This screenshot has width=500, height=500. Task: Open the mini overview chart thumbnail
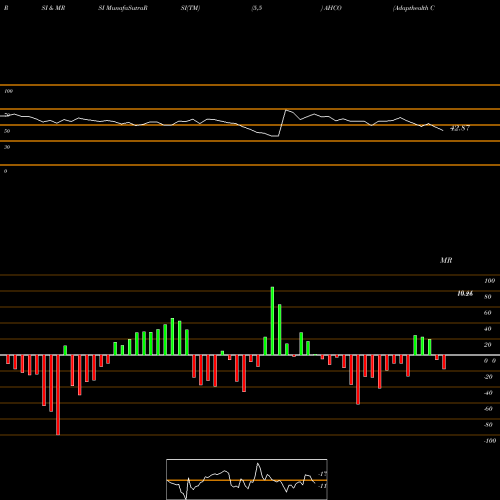[x=247, y=479]
